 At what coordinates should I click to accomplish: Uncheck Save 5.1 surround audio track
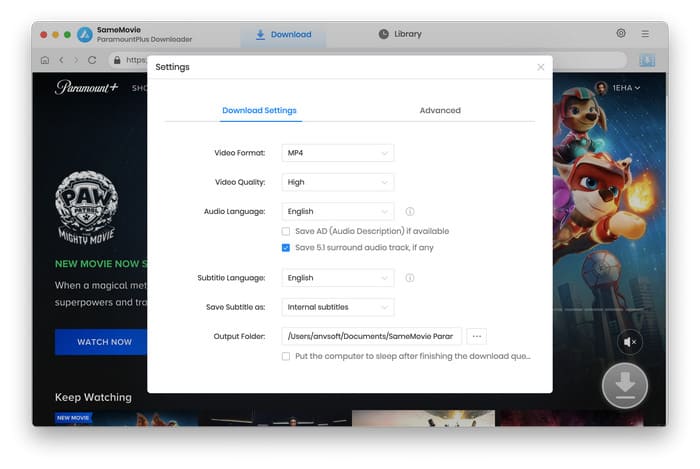point(286,248)
